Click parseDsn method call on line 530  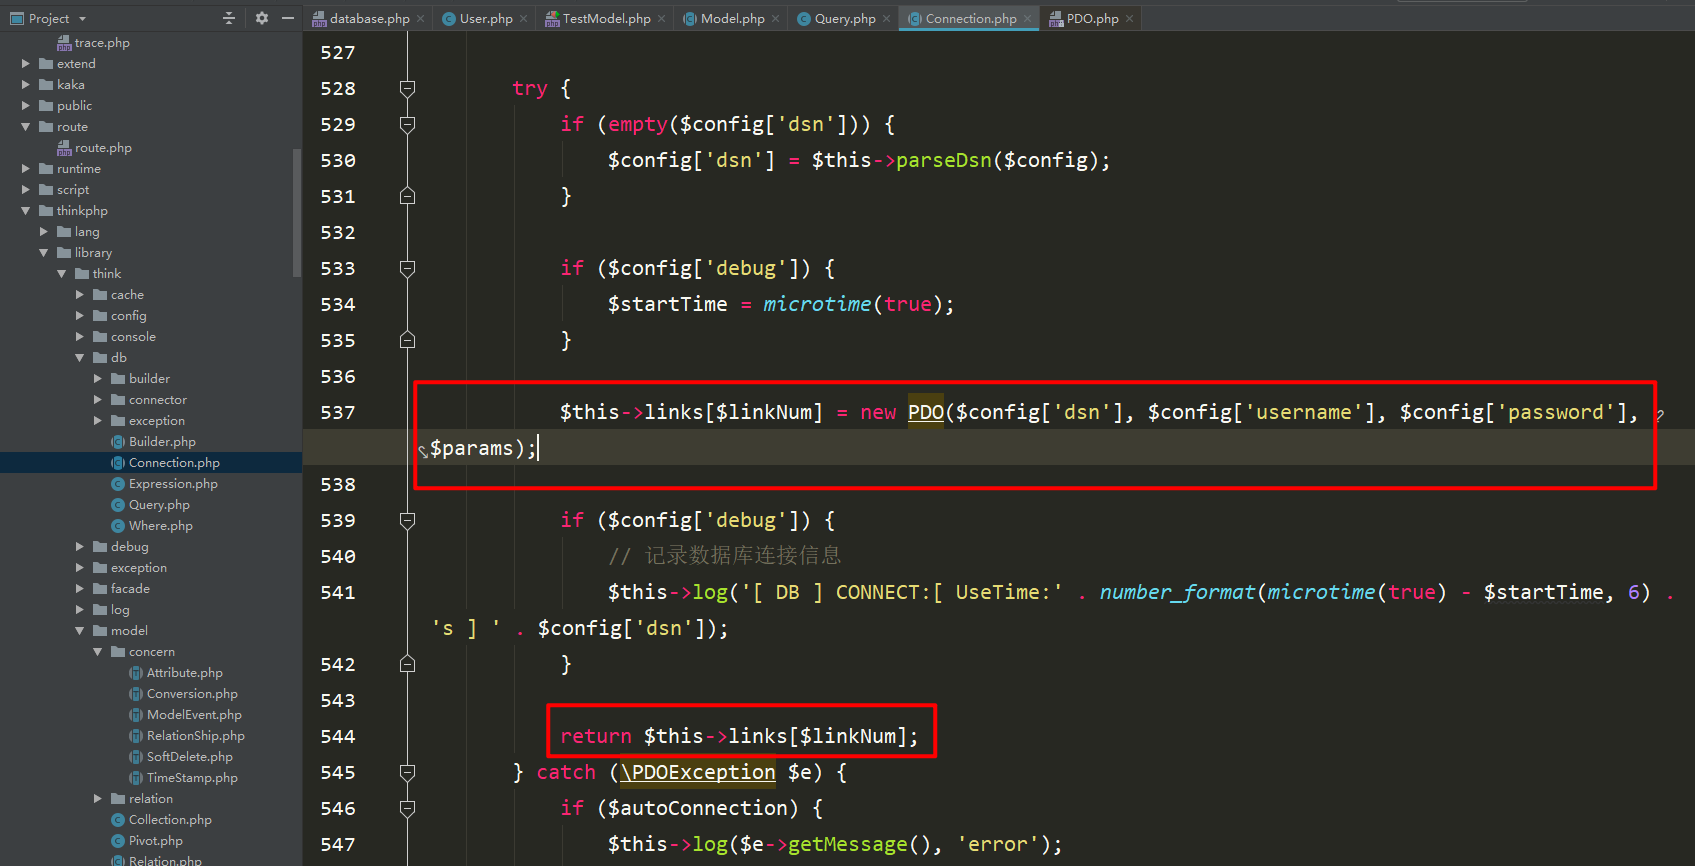pos(944,160)
